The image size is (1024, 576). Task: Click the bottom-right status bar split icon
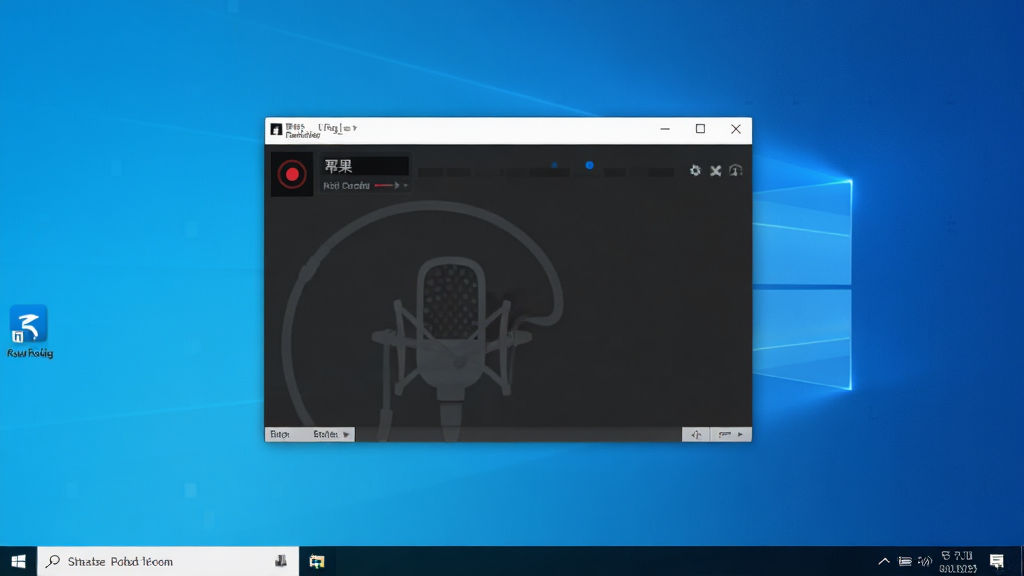696,434
